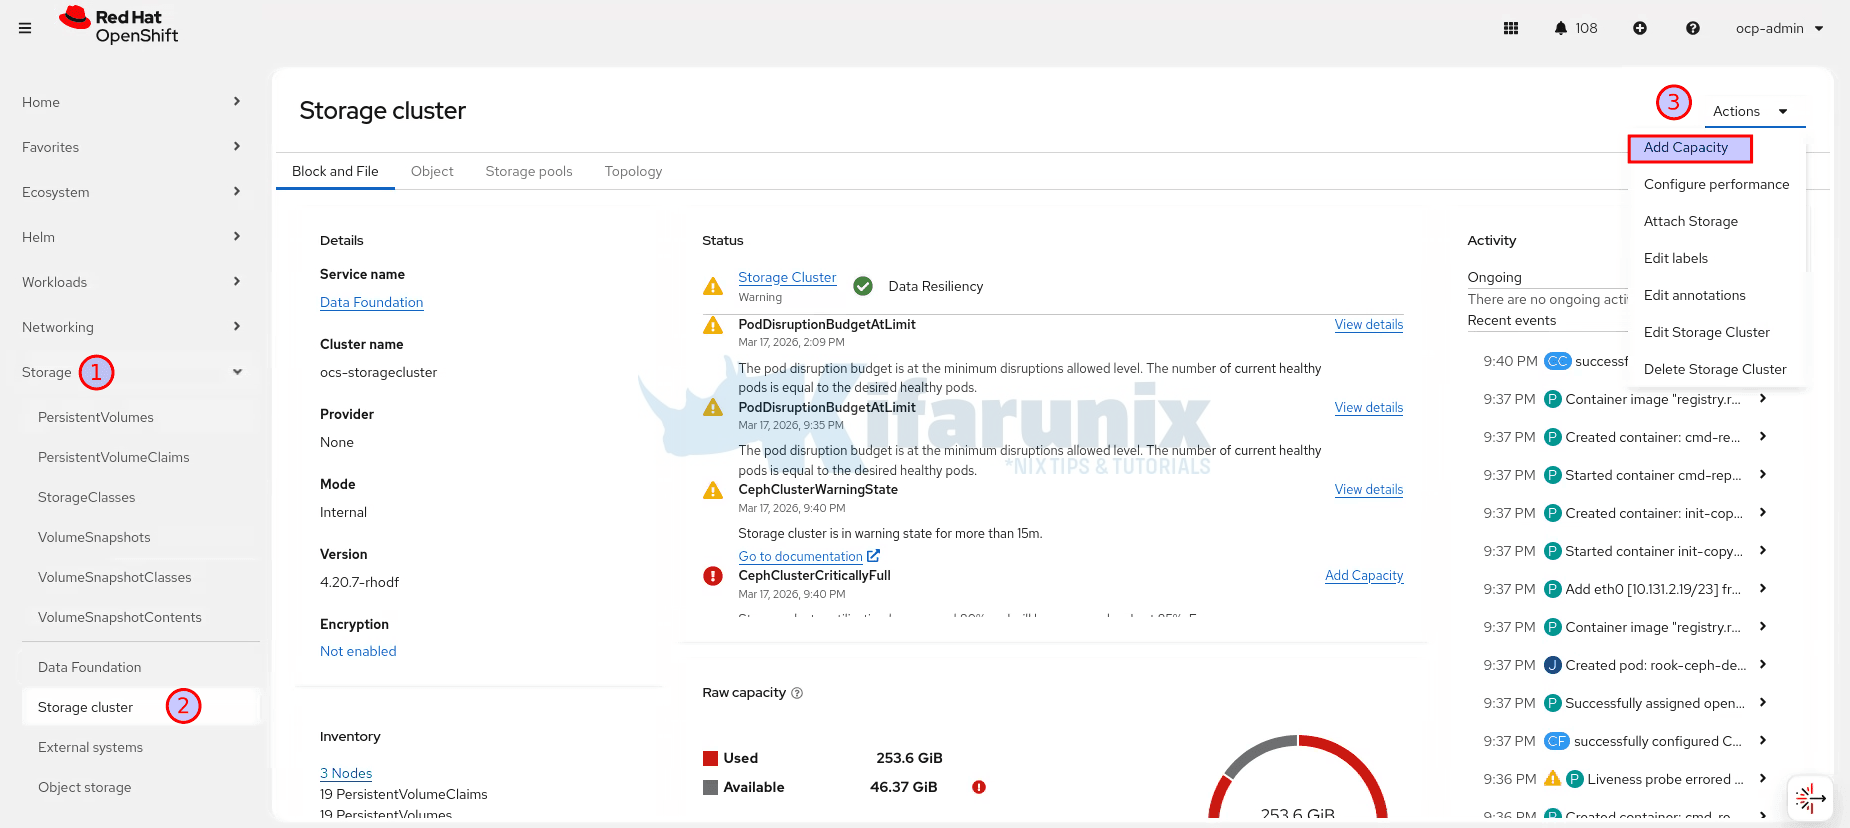This screenshot has height=828, width=1850.
Task: Click the warning icon on Liveness probe errored event
Action: (x=1552, y=778)
